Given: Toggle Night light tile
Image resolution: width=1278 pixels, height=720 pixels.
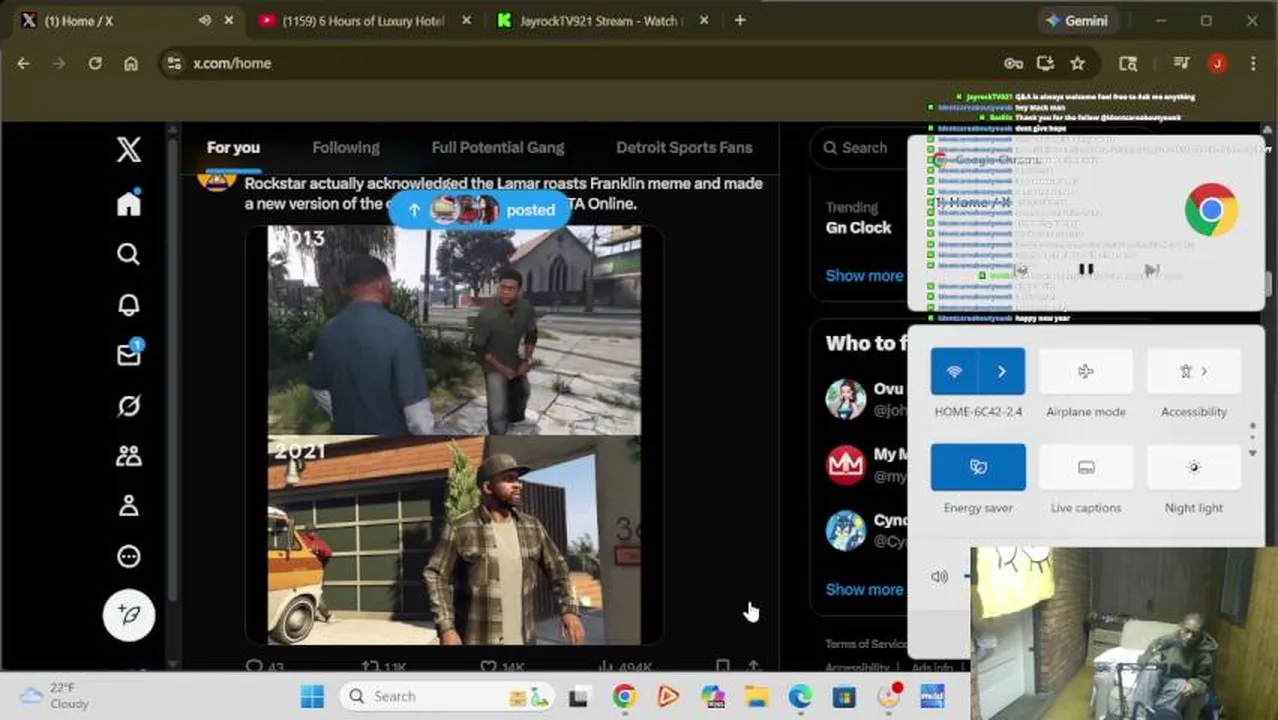Looking at the screenshot, I should pos(1194,467).
